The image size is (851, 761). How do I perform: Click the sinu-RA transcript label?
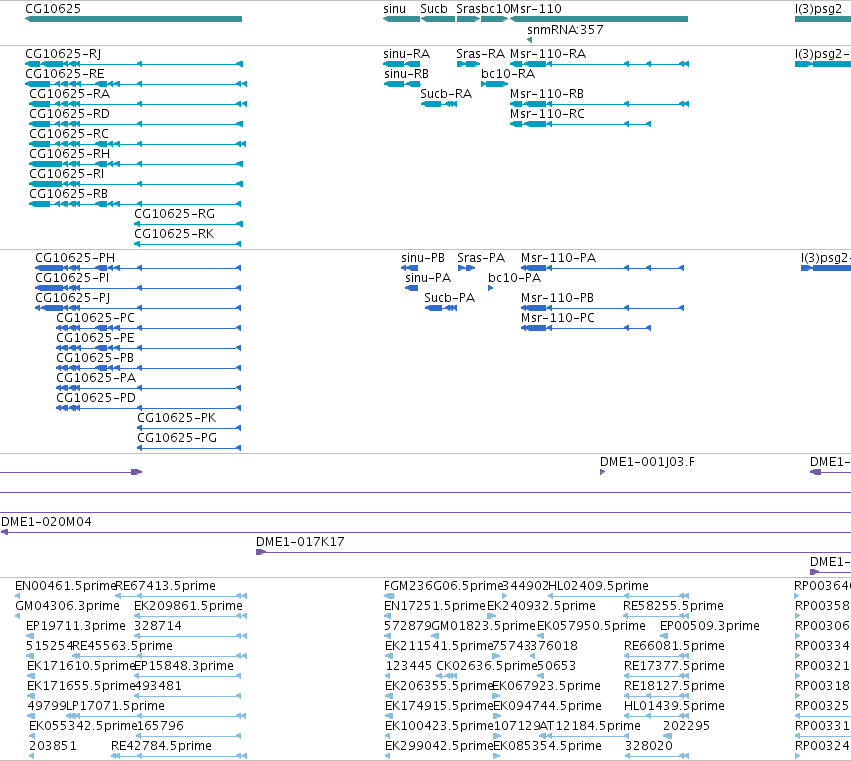(x=407, y=54)
